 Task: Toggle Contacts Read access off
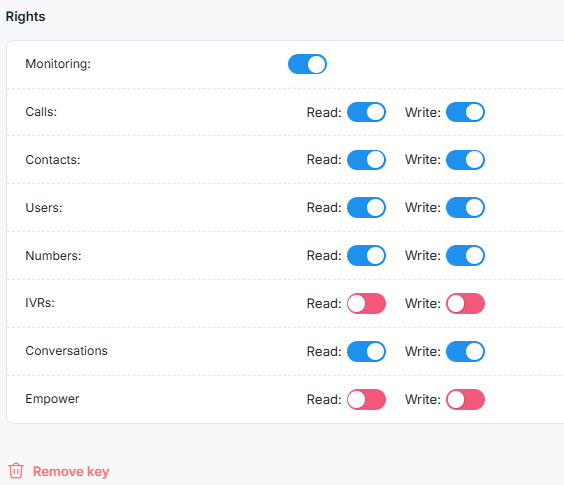366,160
